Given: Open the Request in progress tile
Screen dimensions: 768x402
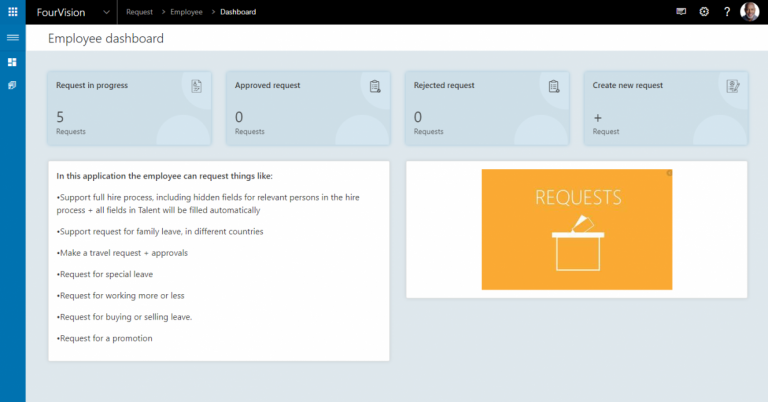Looking at the screenshot, I should tap(129, 108).
